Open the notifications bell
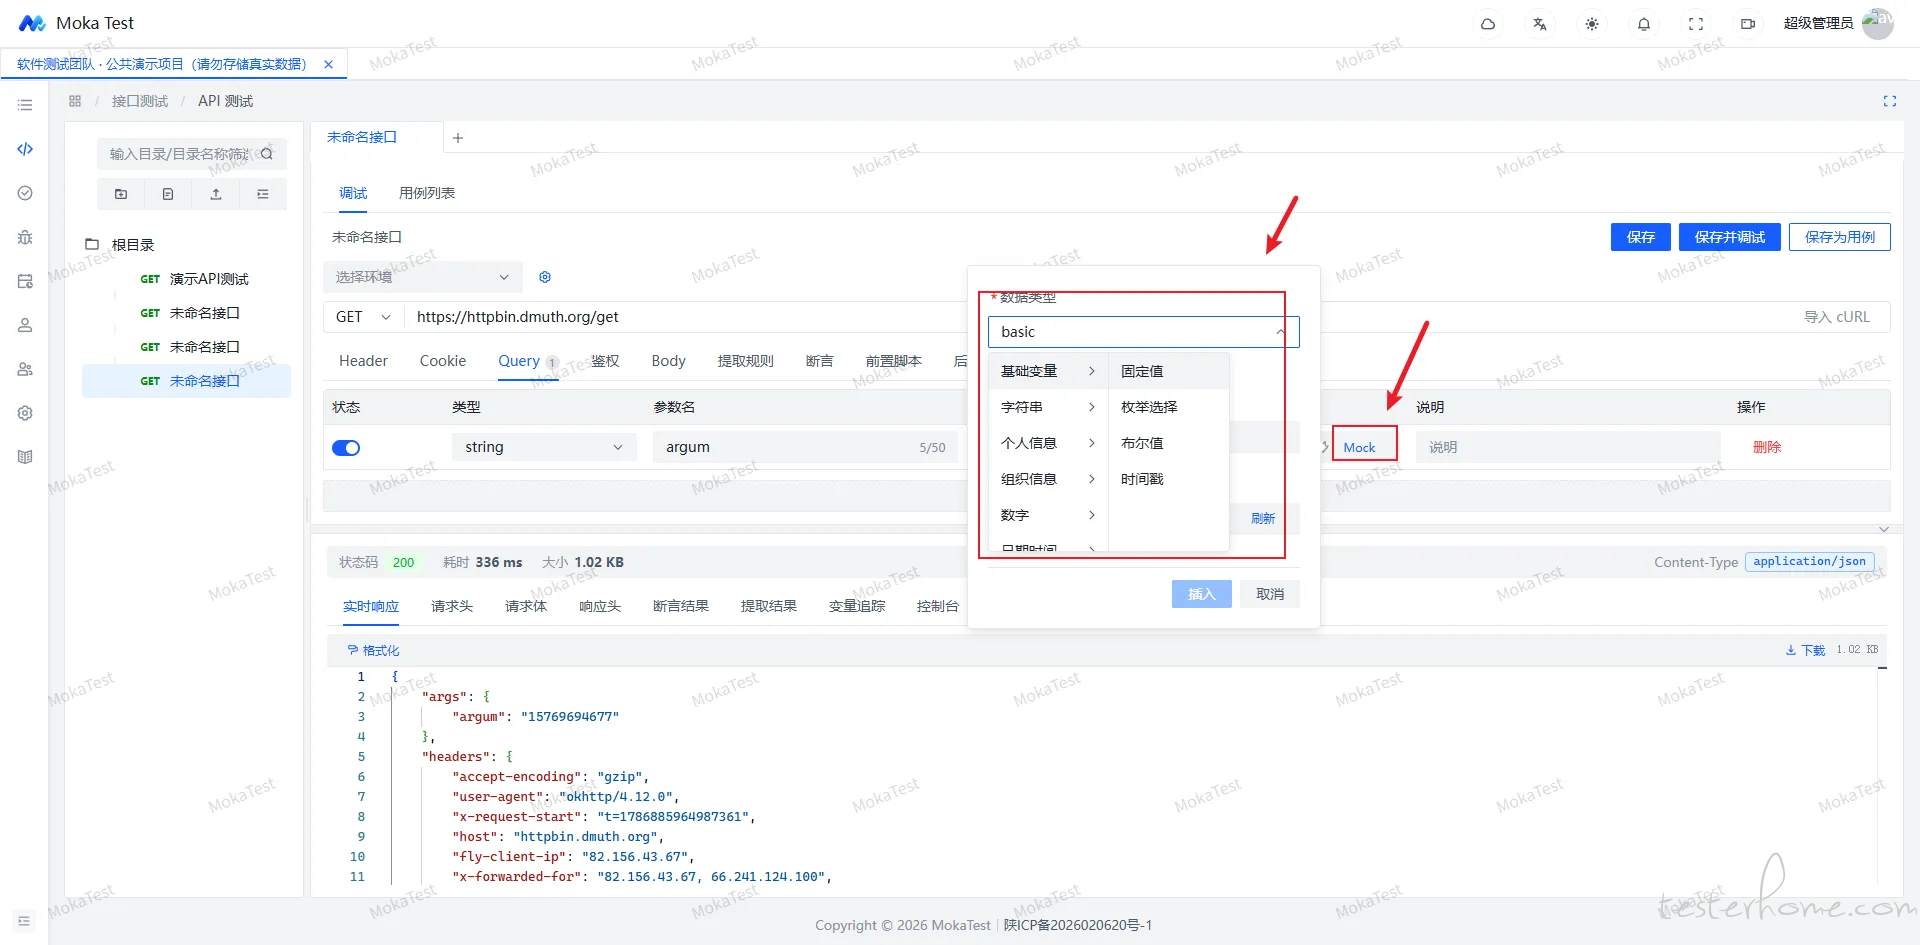 click(1644, 24)
